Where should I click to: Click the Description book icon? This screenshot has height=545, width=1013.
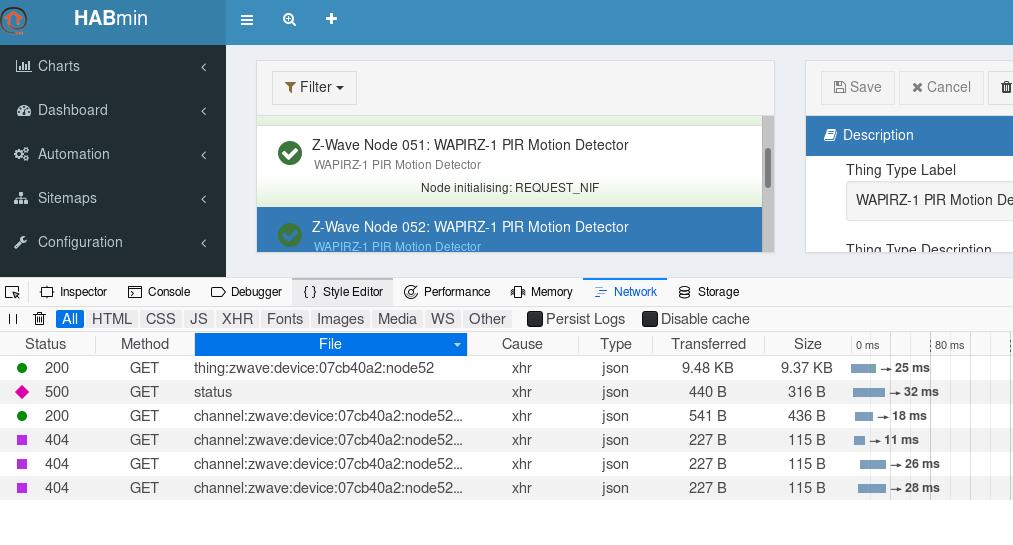pos(830,135)
